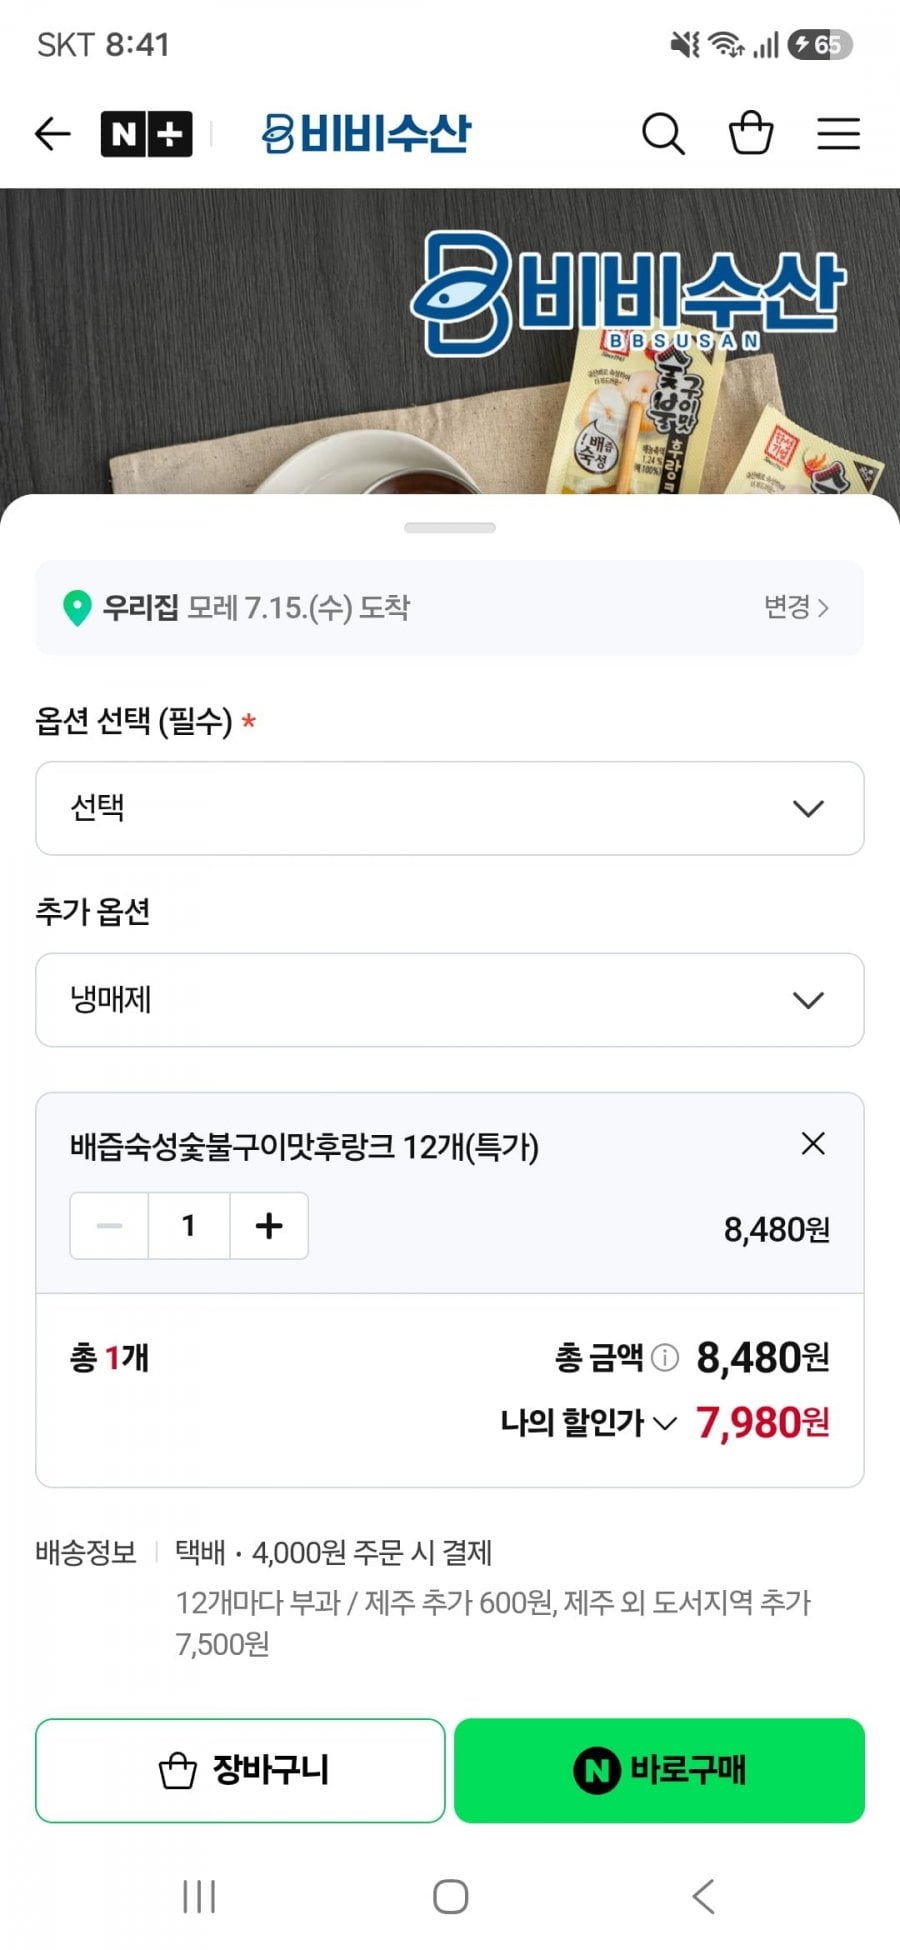Buy now with the 바로구매 button
The width and height of the screenshot is (900, 1950).
659,1770
